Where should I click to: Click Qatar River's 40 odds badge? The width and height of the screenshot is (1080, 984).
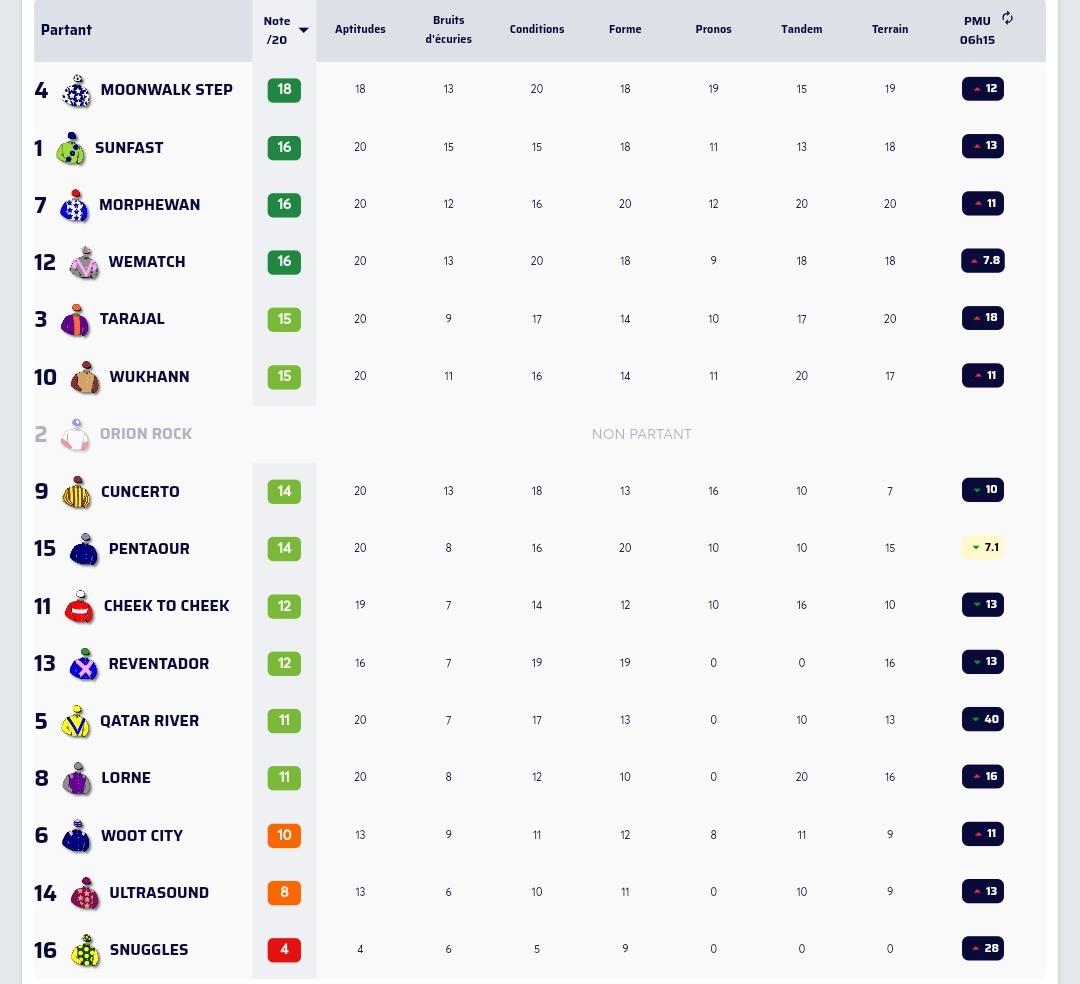pos(983,720)
